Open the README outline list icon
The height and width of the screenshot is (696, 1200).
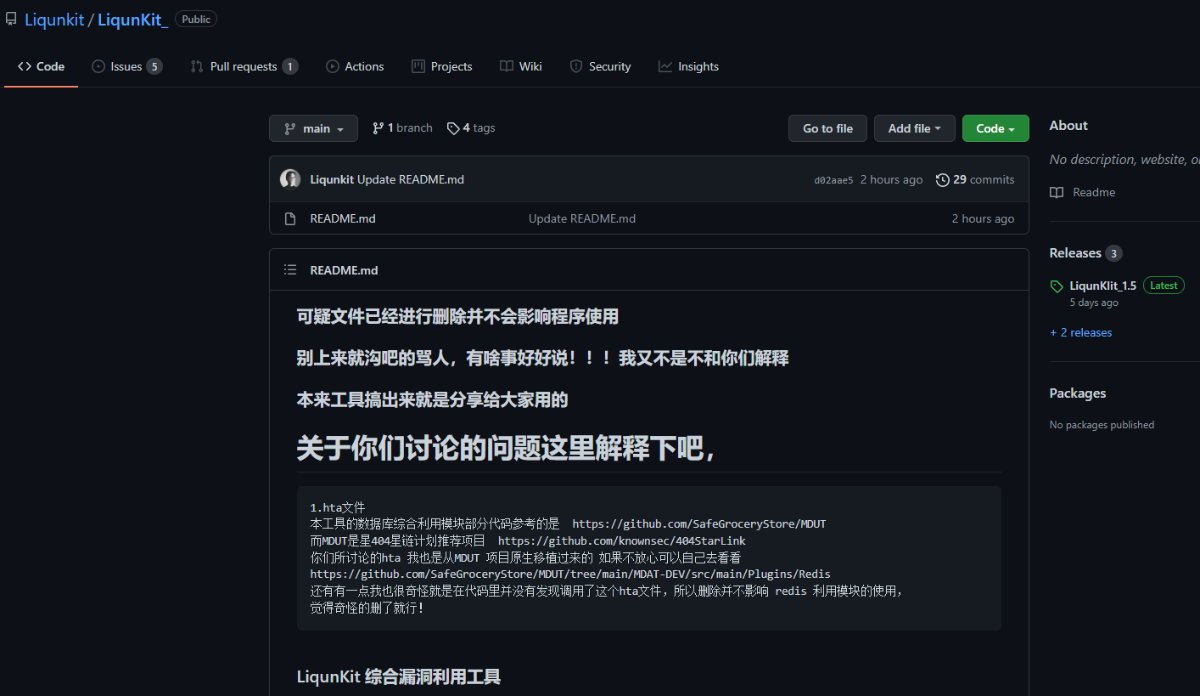click(290, 270)
